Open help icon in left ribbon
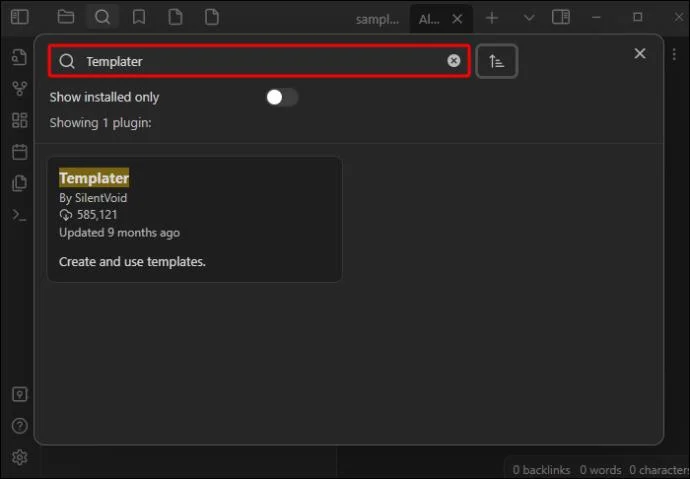Image resolution: width=690 pixels, height=479 pixels. 19,426
